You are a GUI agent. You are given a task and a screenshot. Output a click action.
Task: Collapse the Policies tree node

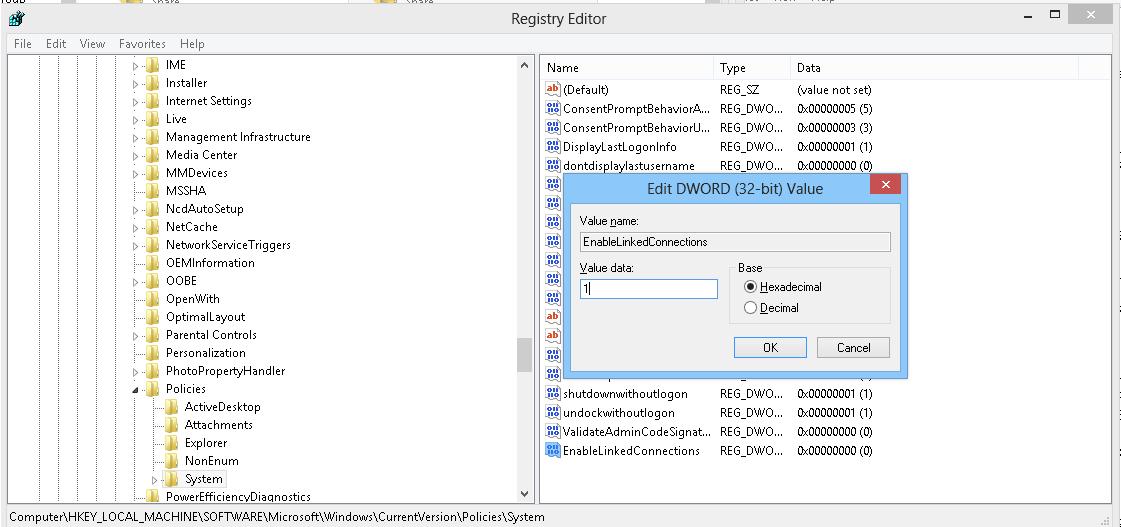[136, 389]
